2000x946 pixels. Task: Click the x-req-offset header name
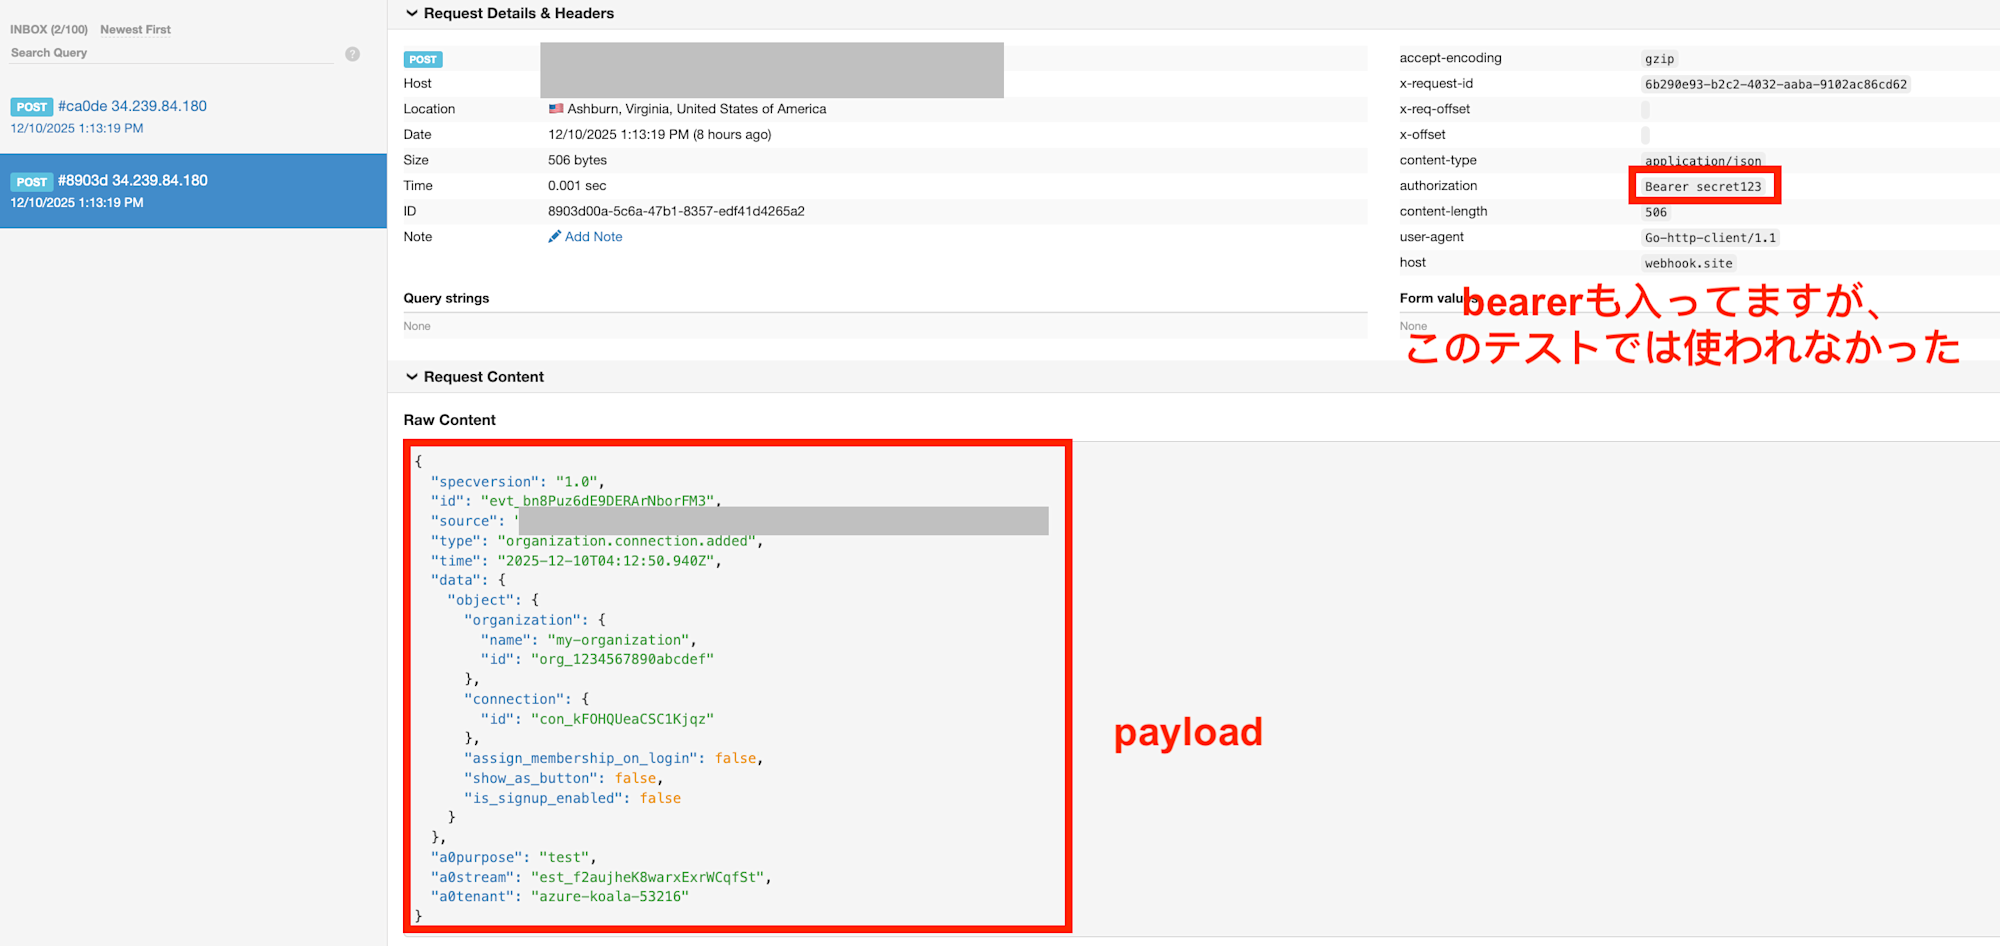(x=1435, y=109)
